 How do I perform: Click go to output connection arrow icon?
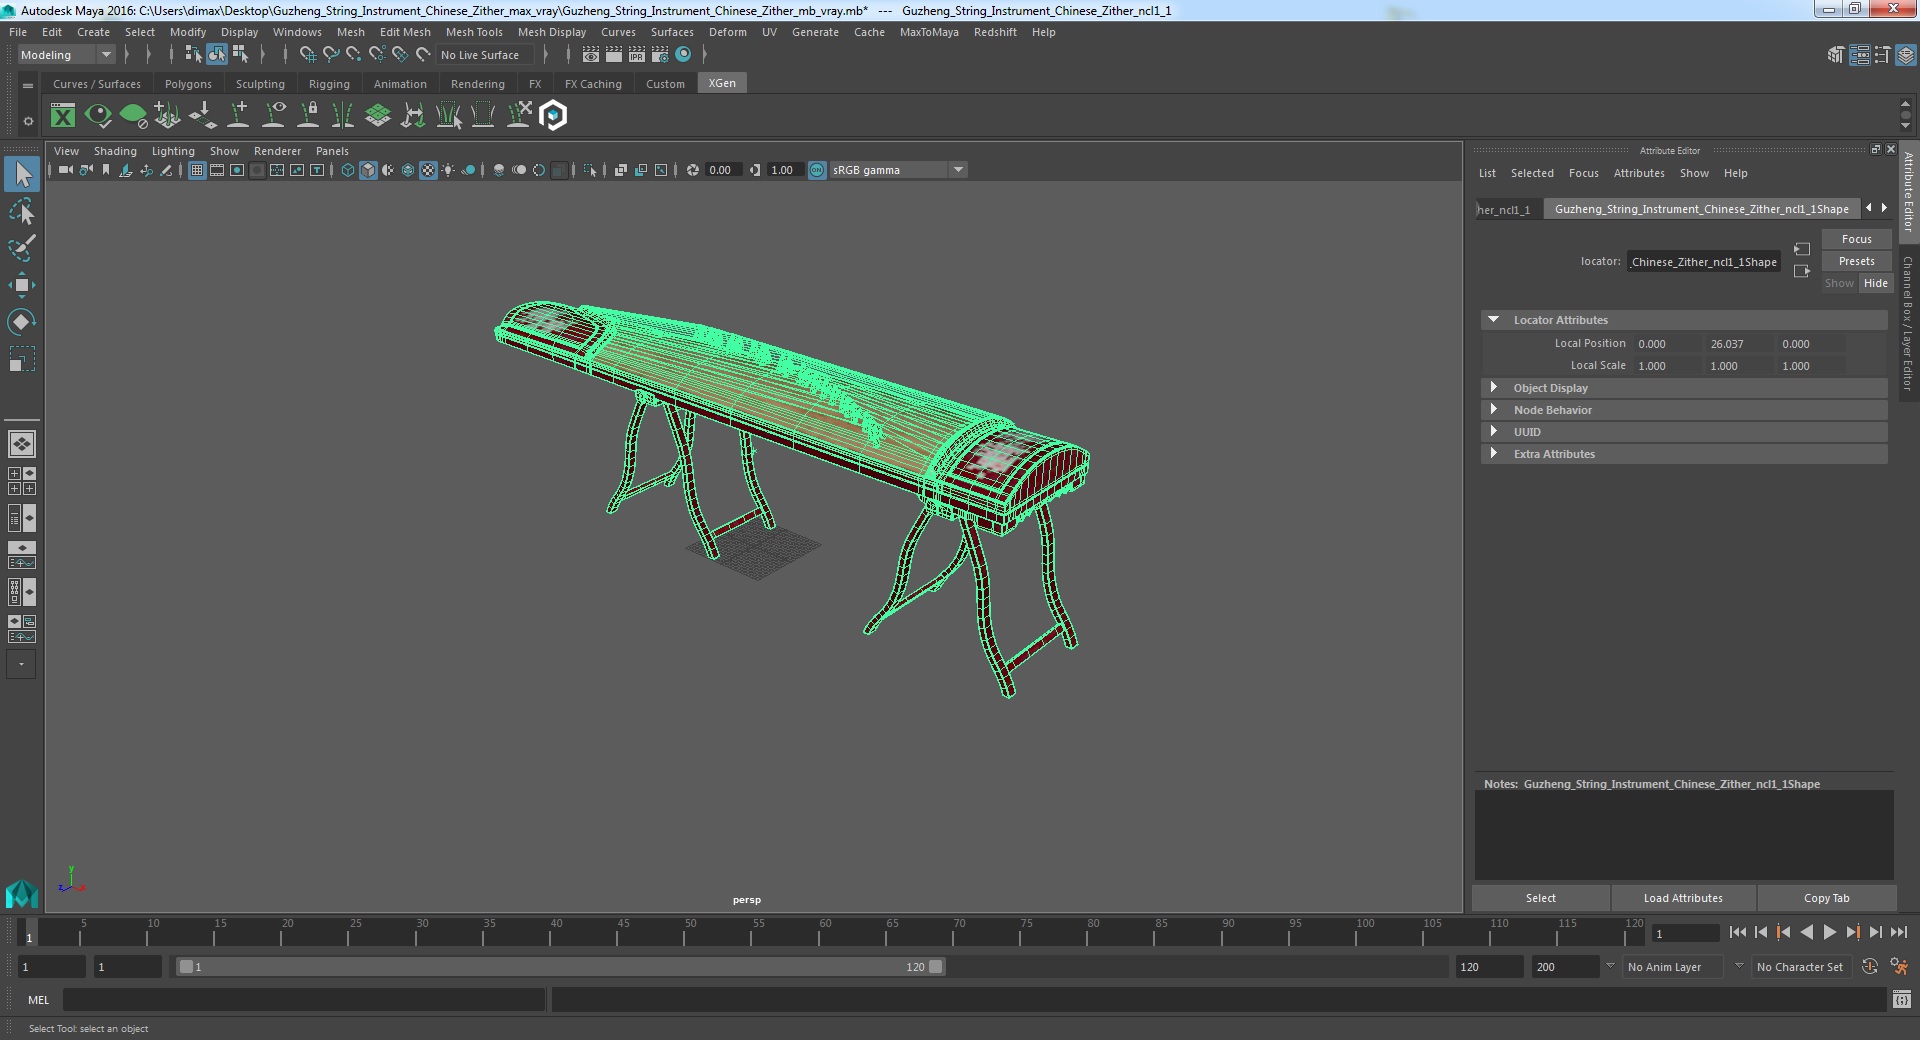tap(1802, 271)
